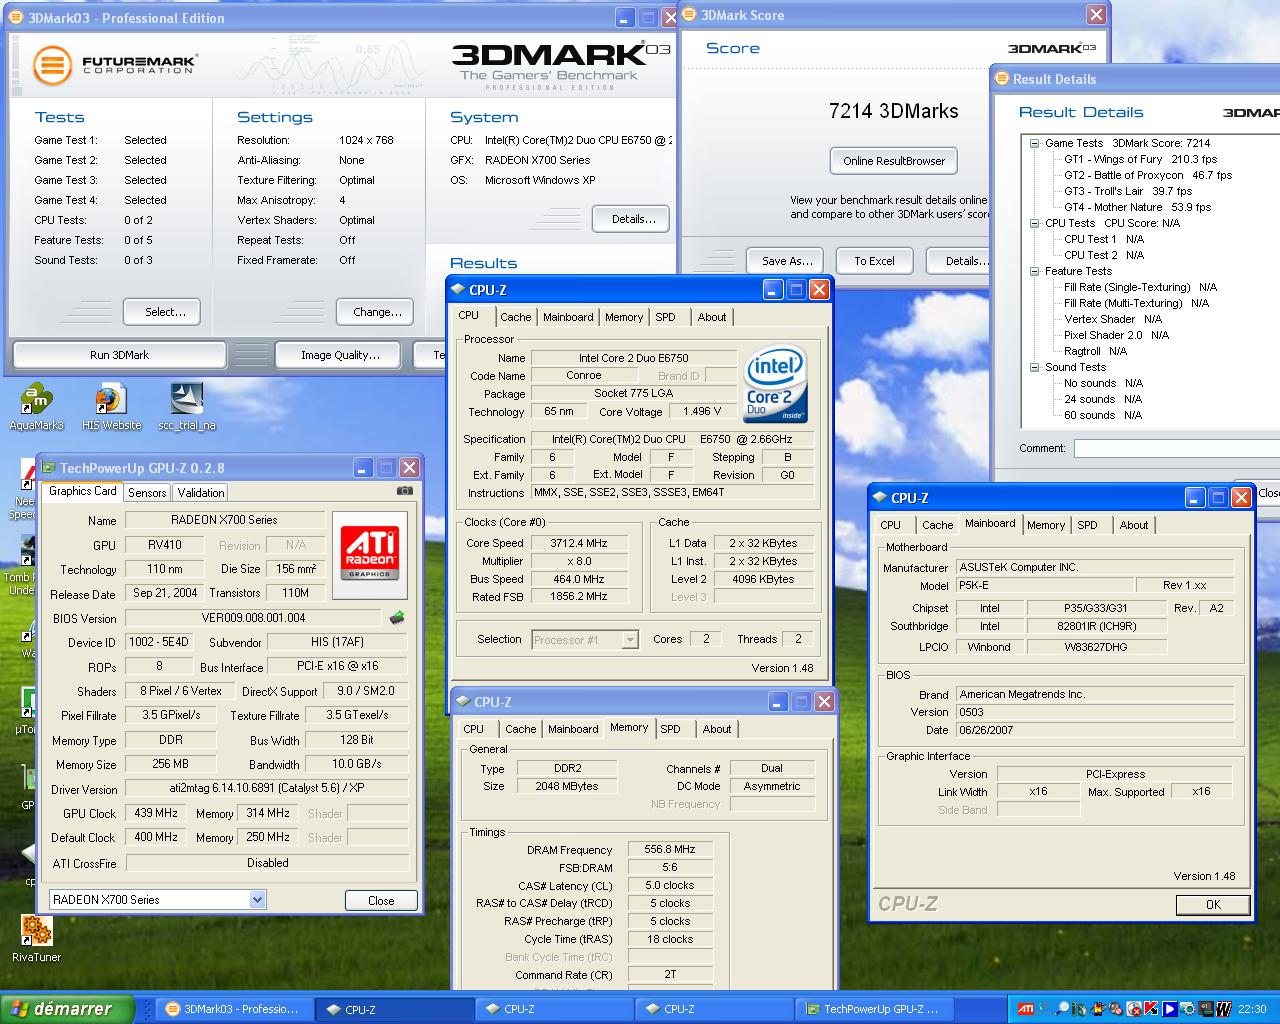The image size is (1280, 1024).
Task: Launch RivaTuner from the desktop
Action: [x=37, y=938]
